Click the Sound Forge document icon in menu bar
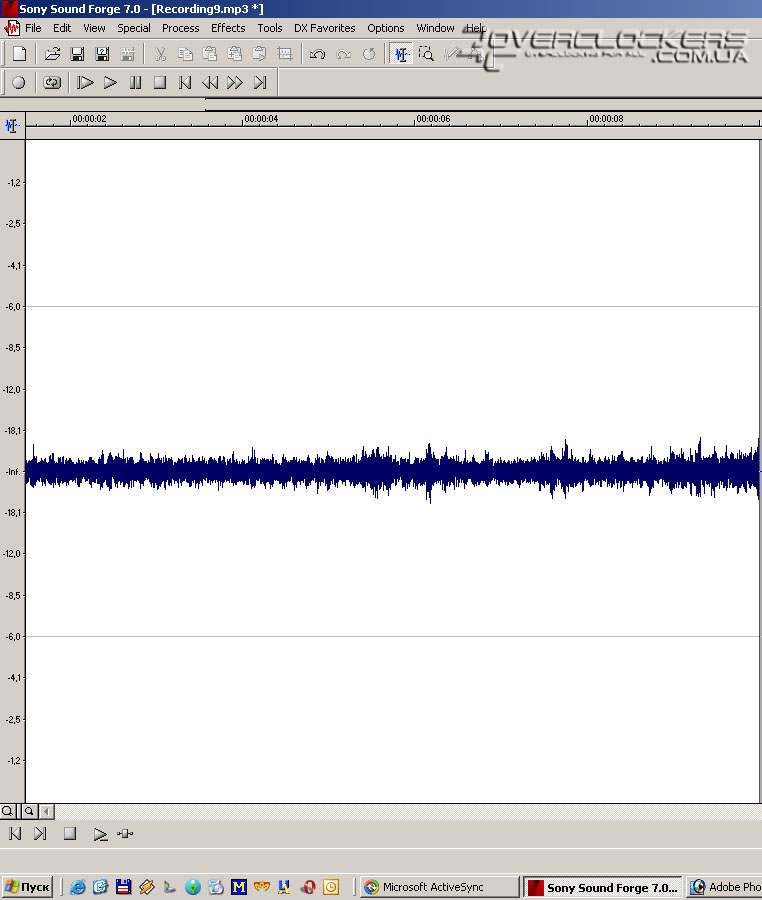 pos(12,28)
